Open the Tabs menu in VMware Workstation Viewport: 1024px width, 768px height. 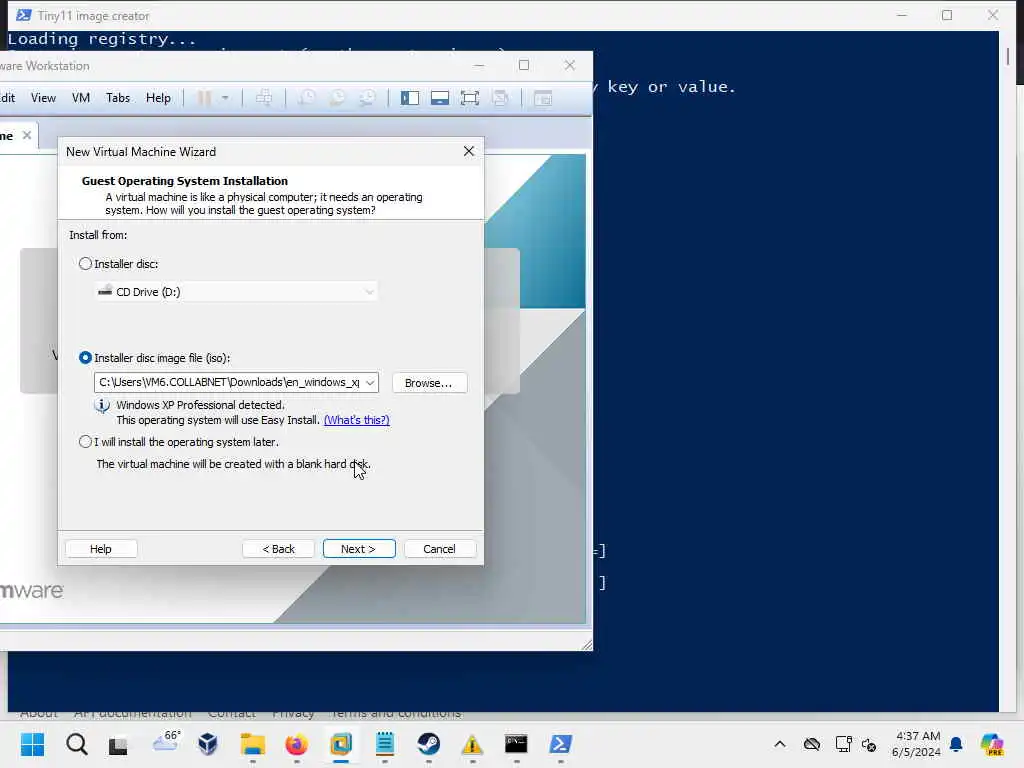(118, 98)
